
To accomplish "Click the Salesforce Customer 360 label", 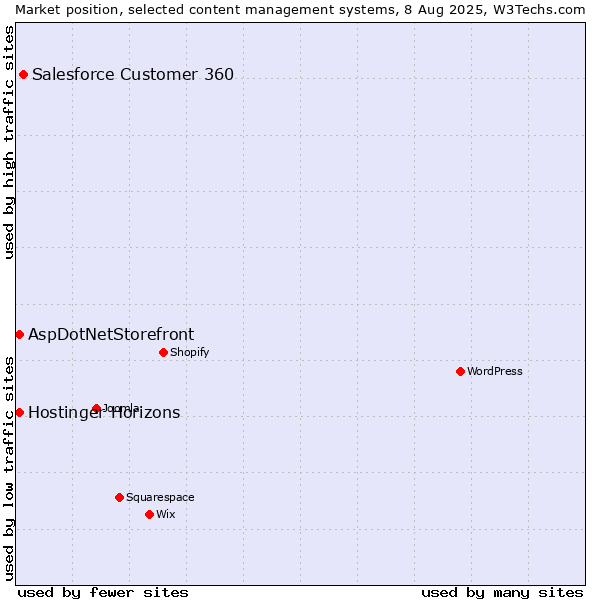I will pos(133,75).
